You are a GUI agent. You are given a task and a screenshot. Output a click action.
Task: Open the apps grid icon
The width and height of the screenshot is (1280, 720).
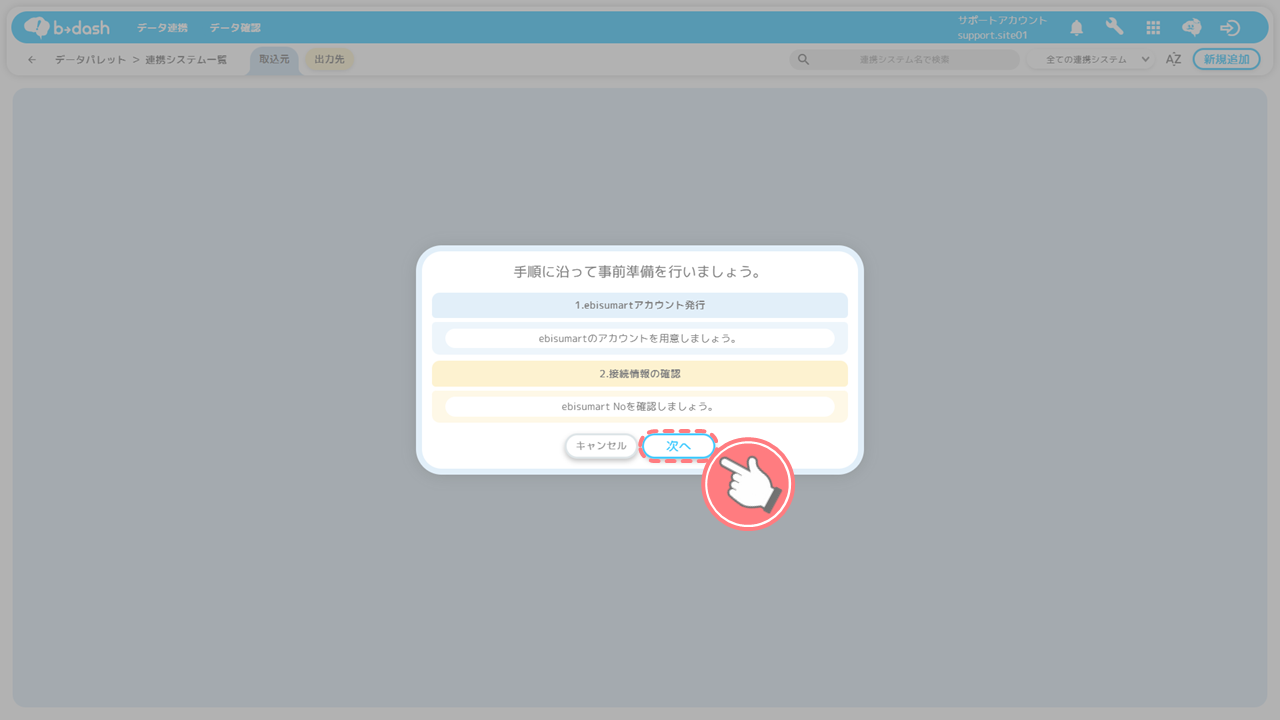1153,28
